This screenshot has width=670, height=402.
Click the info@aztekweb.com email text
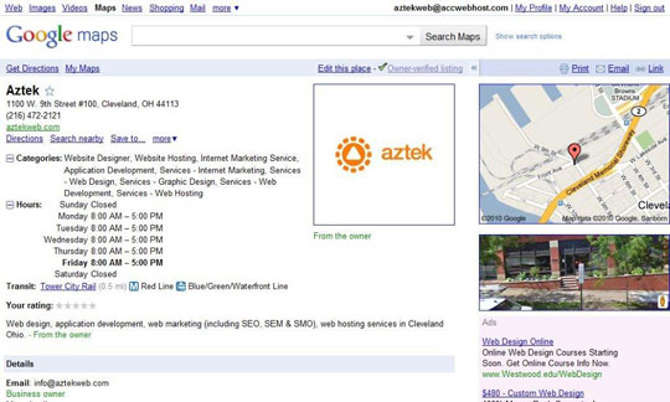(x=71, y=383)
